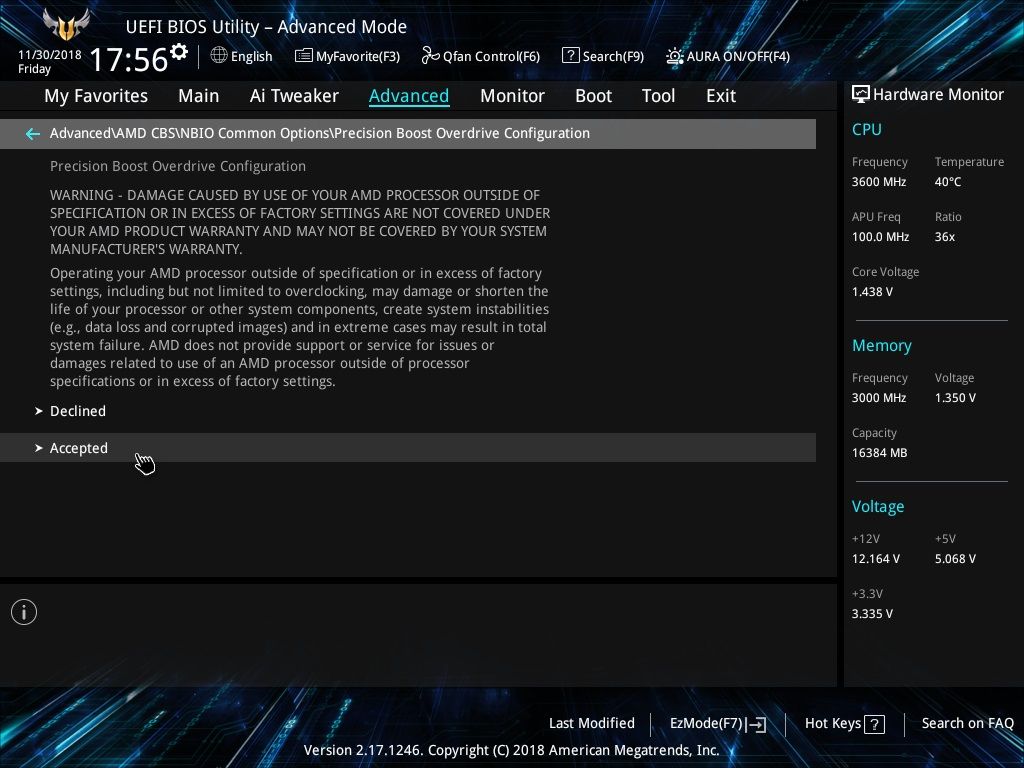1024x768 pixels.
Task: Click the AURA light bulb icon
Action: pos(675,56)
